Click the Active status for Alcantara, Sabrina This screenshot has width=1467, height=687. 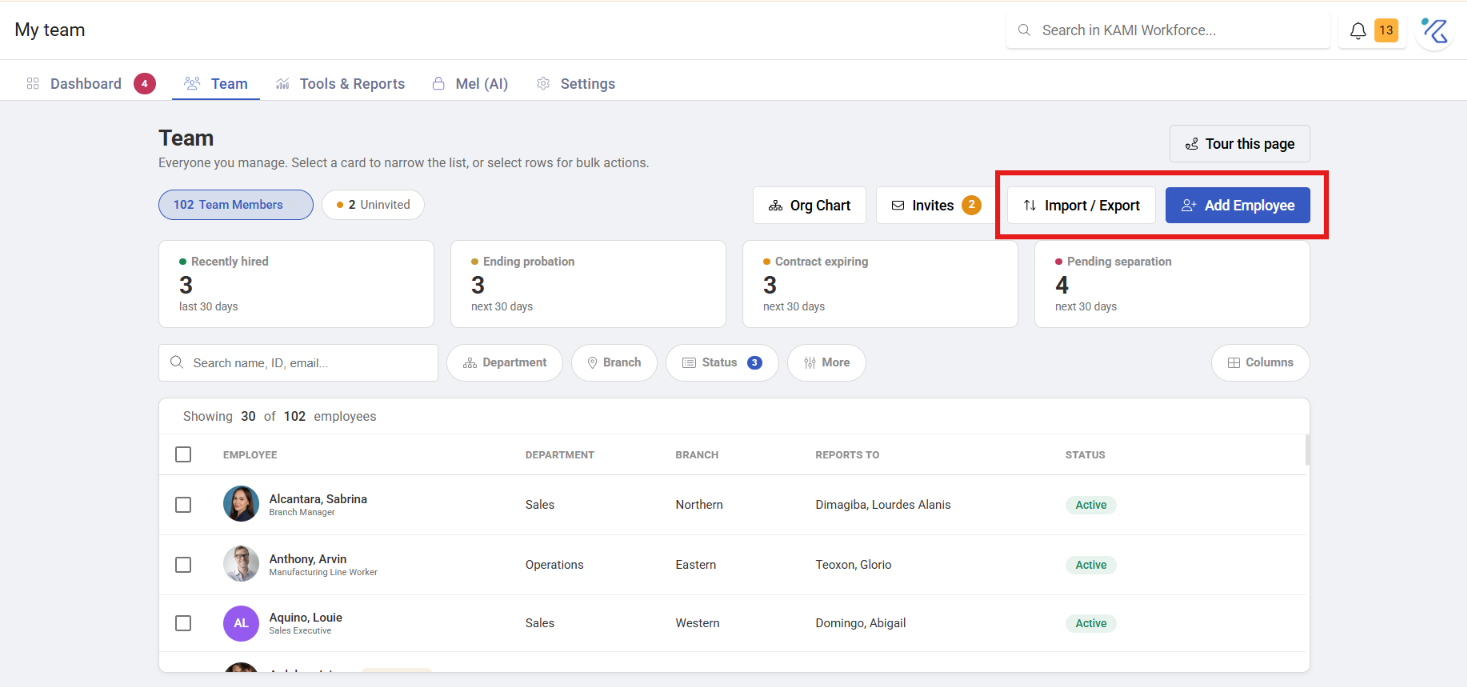click(x=1091, y=505)
